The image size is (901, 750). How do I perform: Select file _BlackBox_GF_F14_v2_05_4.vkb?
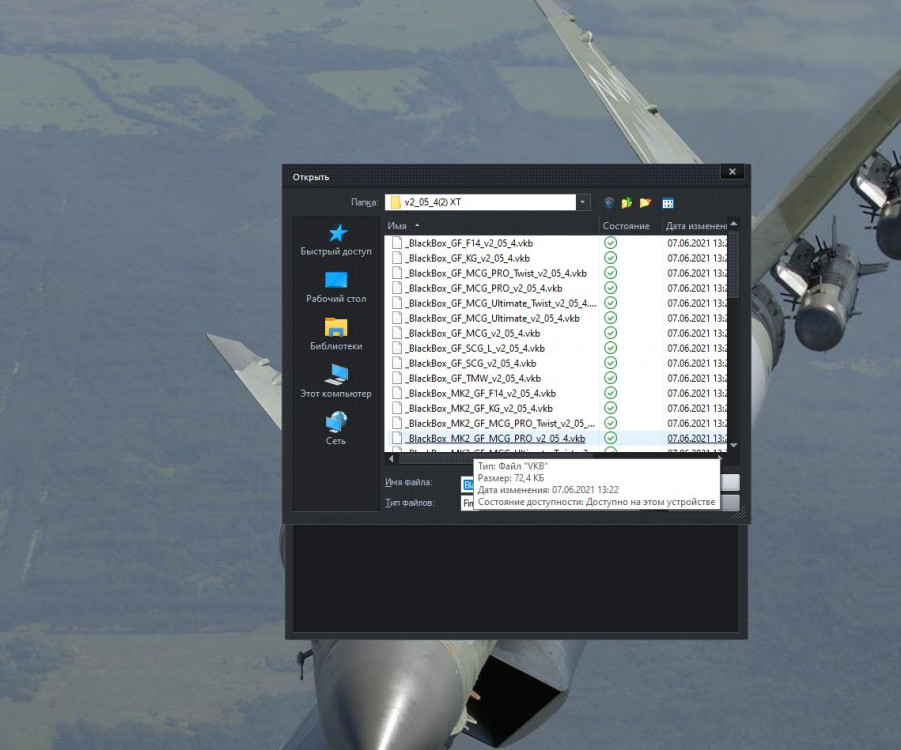pyautogui.click(x=469, y=243)
